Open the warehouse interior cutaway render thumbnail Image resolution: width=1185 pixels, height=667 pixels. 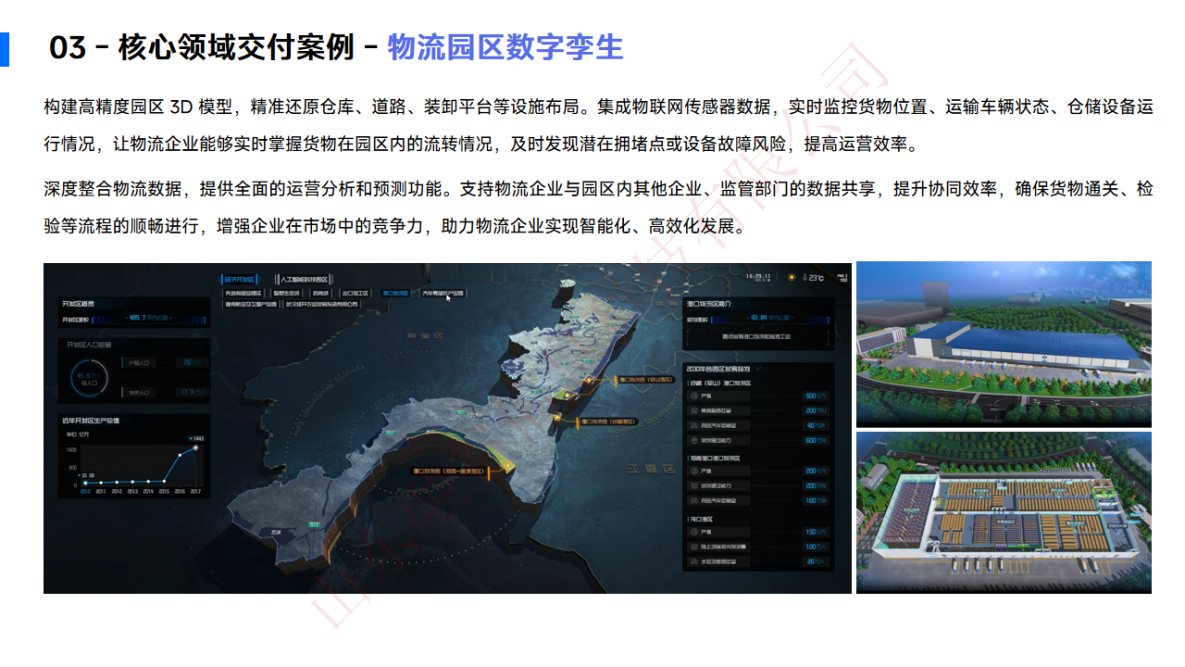(1004, 513)
